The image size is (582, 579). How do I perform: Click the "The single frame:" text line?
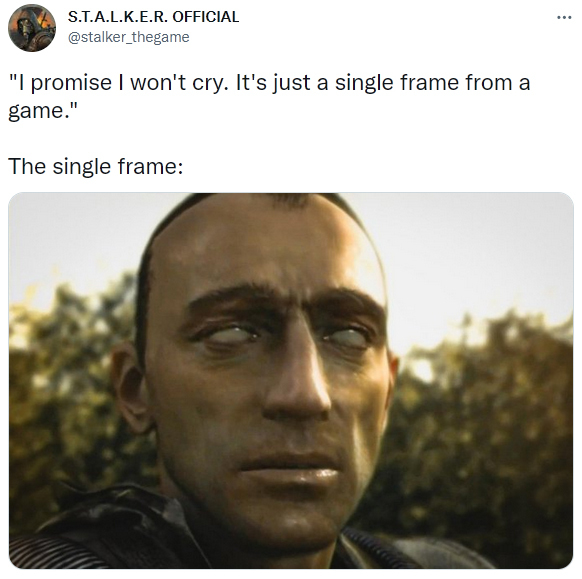[96, 166]
